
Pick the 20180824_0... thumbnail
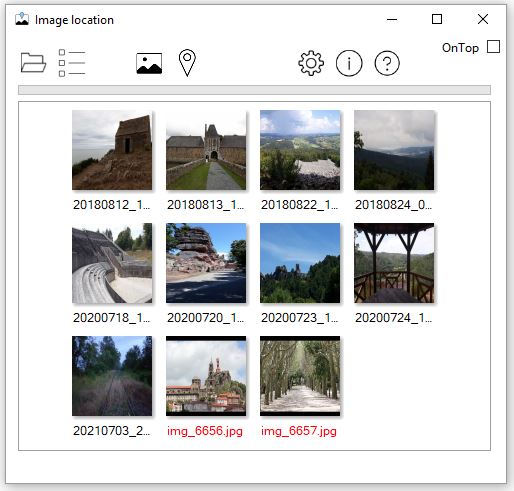(394, 150)
